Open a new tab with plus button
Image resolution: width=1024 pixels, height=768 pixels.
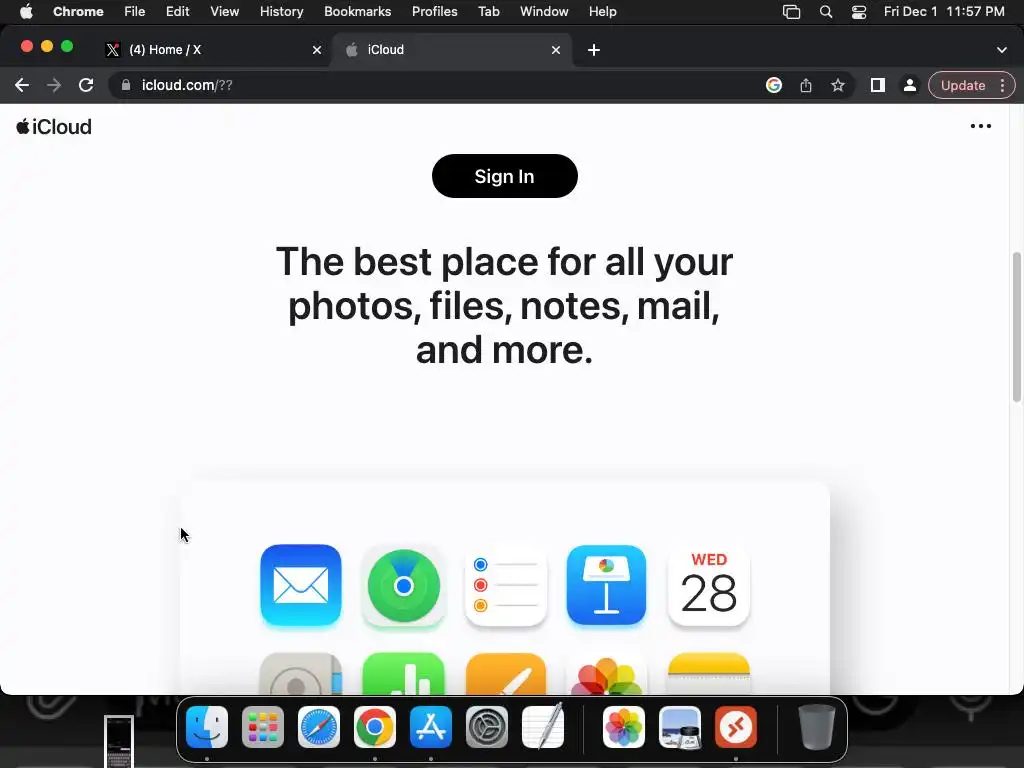594,50
